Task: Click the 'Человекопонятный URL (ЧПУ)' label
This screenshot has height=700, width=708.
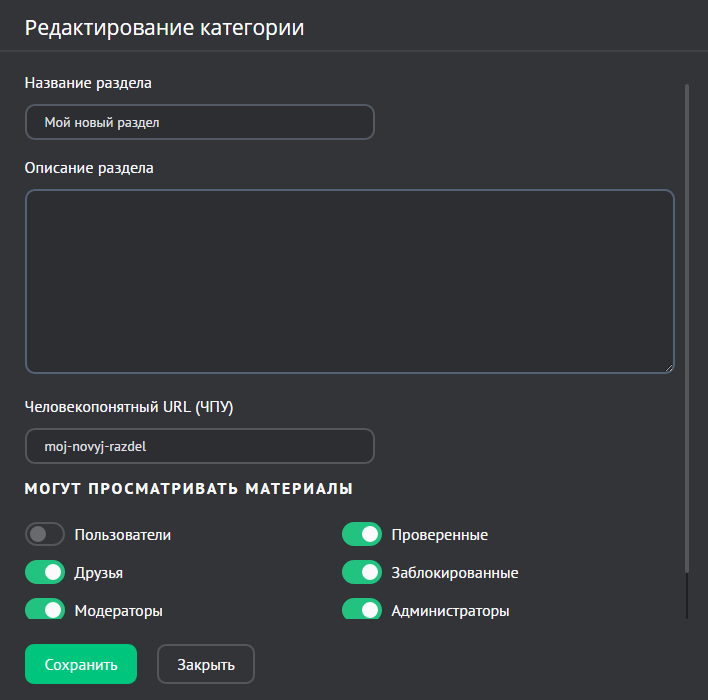Action: point(128,406)
